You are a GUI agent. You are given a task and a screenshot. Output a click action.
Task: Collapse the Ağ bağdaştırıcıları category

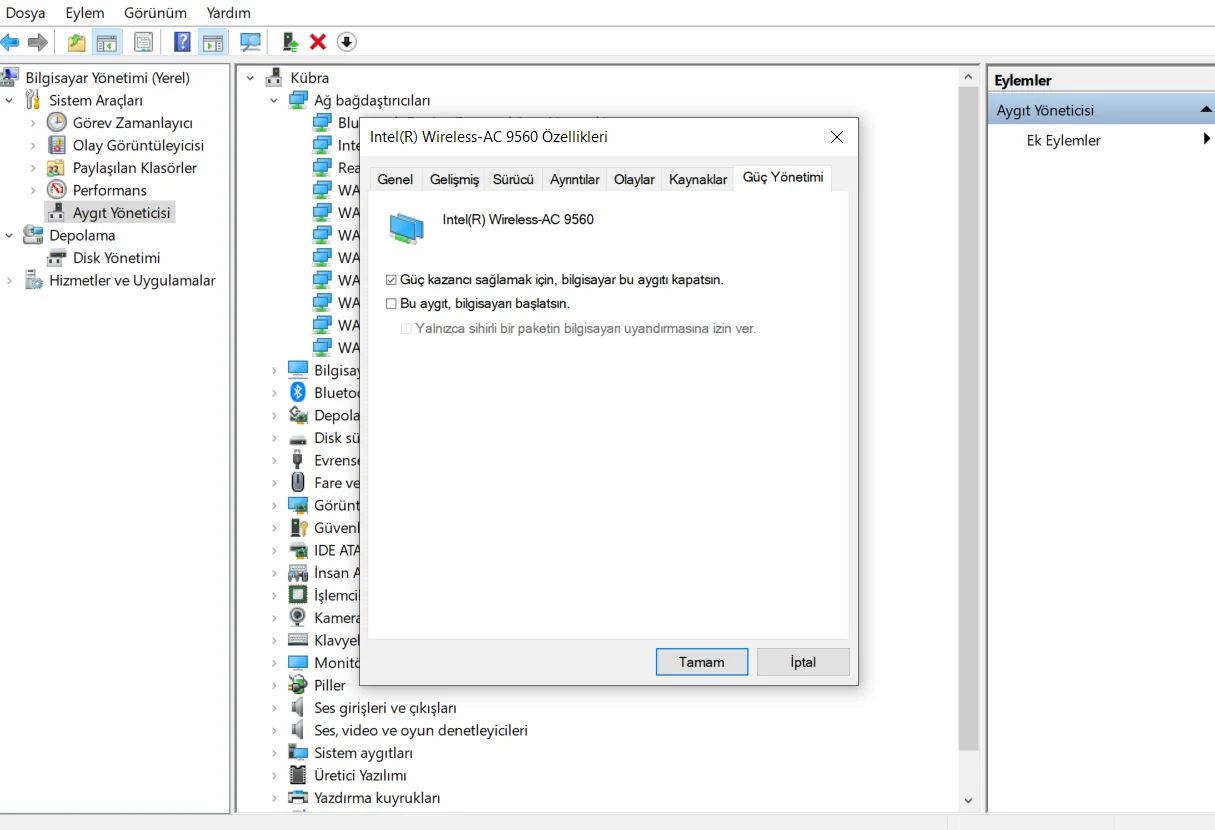point(274,100)
